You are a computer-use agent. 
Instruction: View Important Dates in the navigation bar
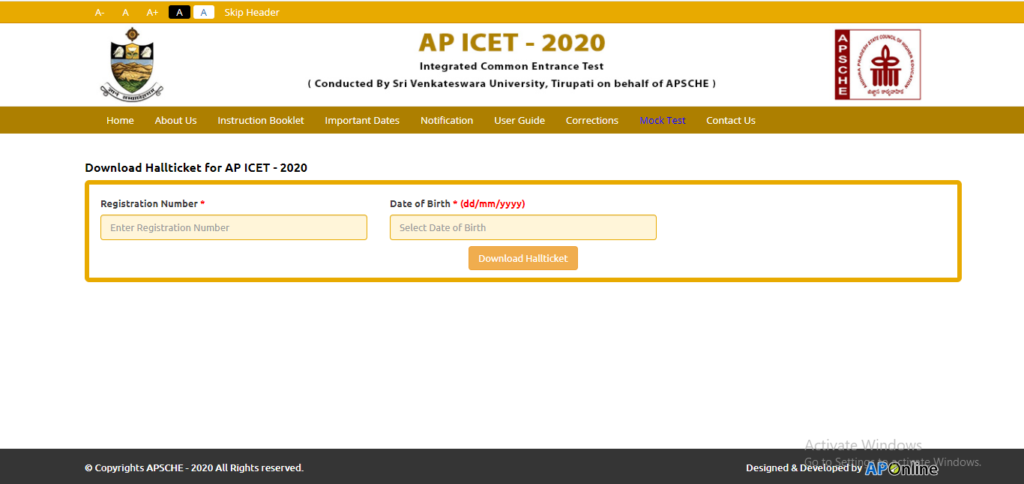point(362,120)
